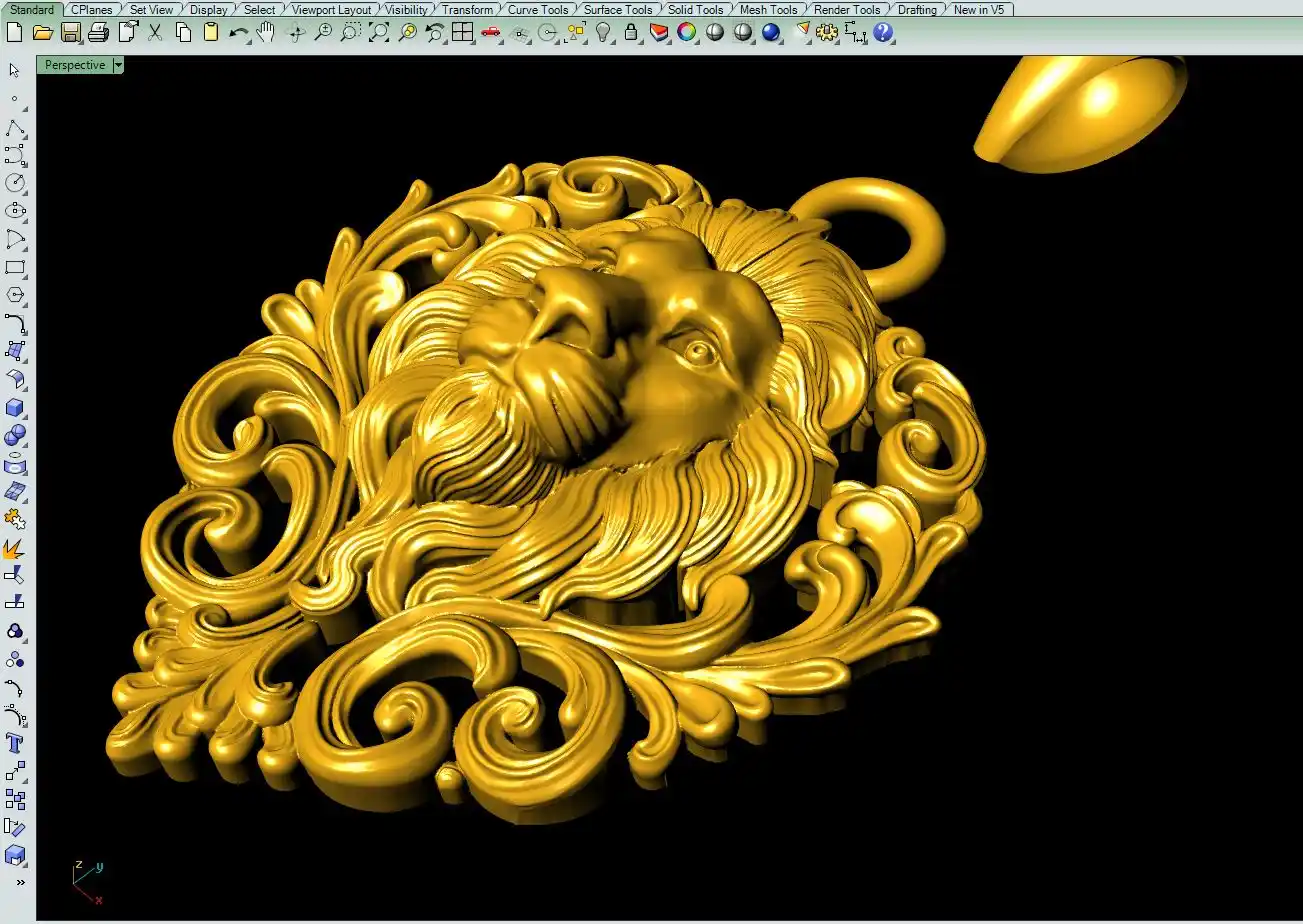Open the Perspective viewport dropdown arrow

click(x=118, y=65)
